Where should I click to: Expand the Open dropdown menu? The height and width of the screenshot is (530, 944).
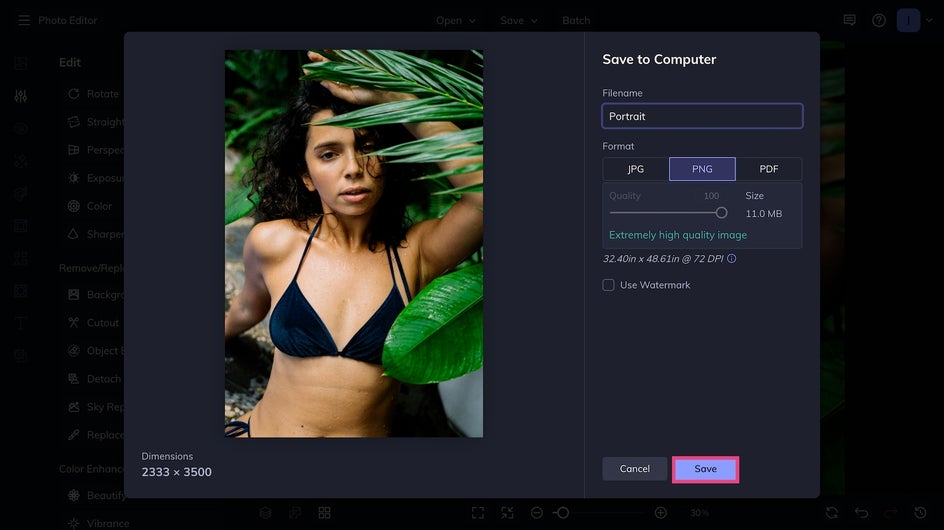point(456,20)
